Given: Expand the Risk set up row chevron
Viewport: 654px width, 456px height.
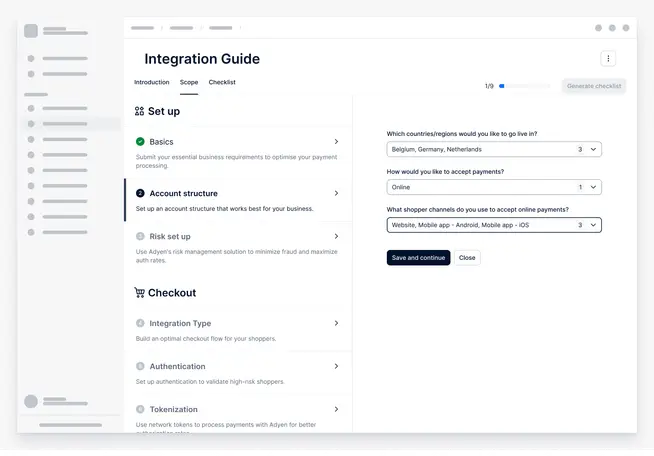Looking at the screenshot, I should tap(336, 236).
